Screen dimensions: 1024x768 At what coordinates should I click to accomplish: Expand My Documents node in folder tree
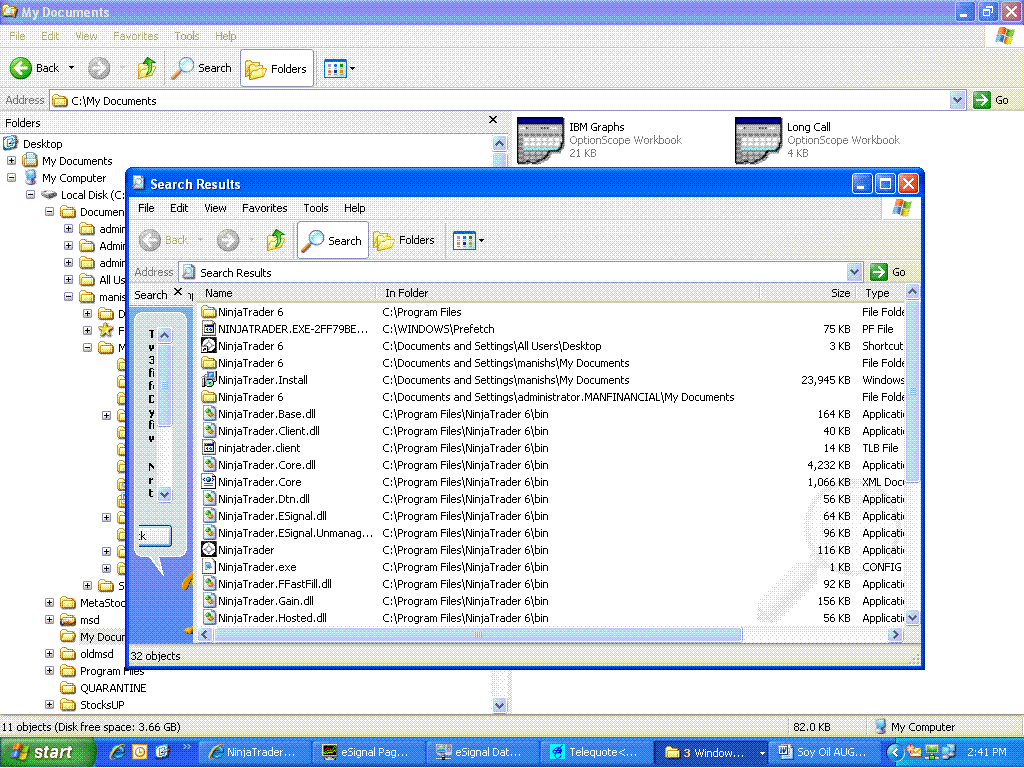click(x=11, y=160)
